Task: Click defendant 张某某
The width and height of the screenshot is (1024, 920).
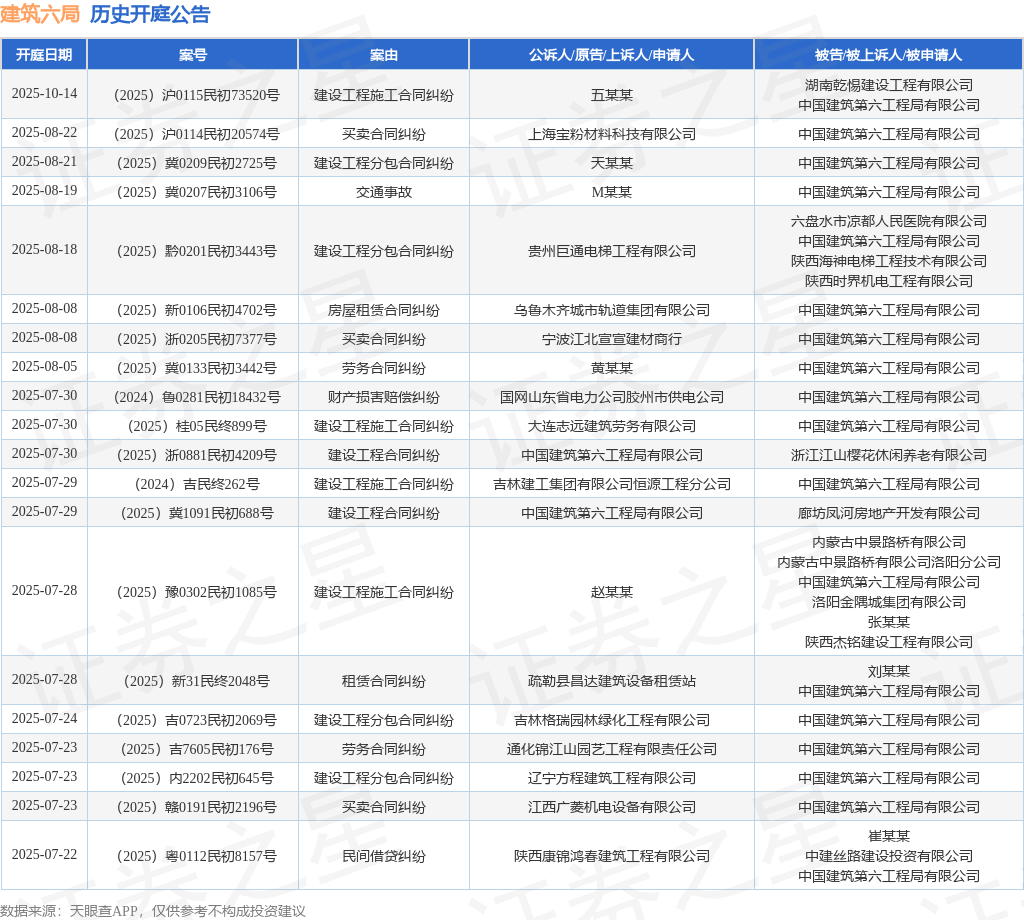Action: pyautogui.click(x=889, y=622)
